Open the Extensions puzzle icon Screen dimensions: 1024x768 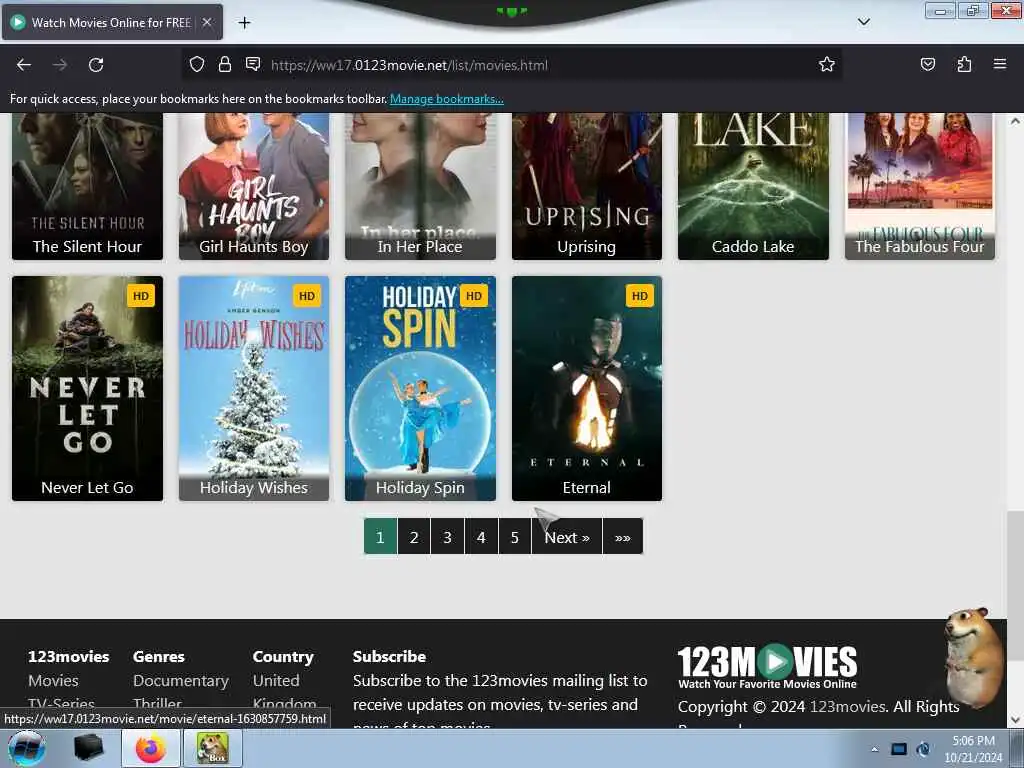[964, 64]
